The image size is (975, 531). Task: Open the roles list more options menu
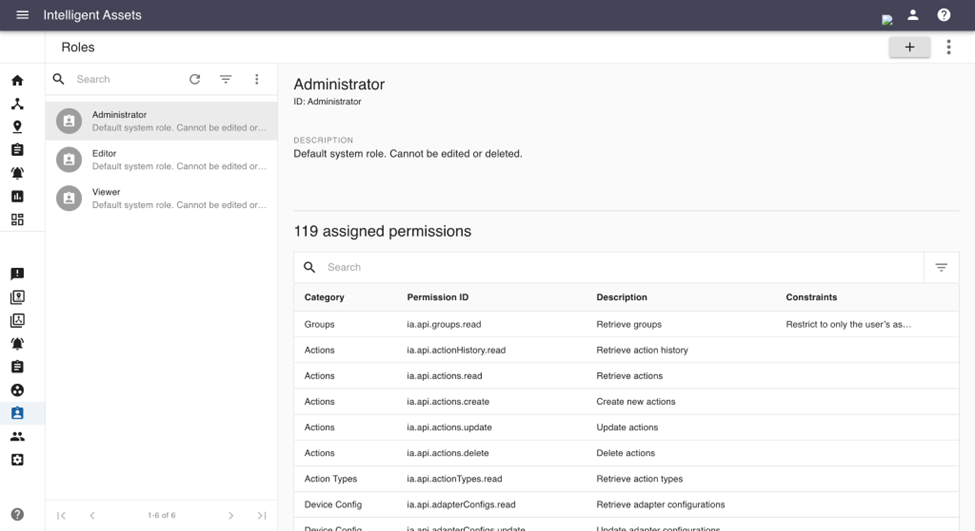[x=257, y=79]
